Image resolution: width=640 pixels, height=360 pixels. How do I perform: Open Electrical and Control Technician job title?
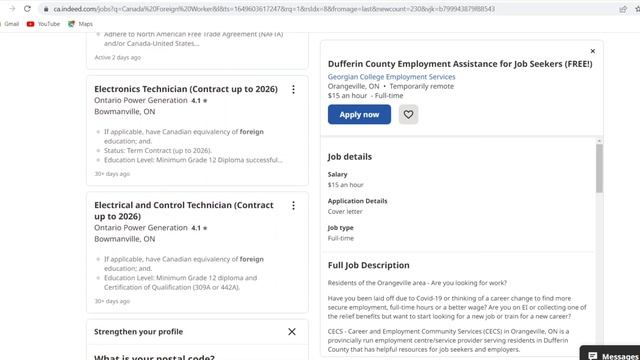coord(184,211)
